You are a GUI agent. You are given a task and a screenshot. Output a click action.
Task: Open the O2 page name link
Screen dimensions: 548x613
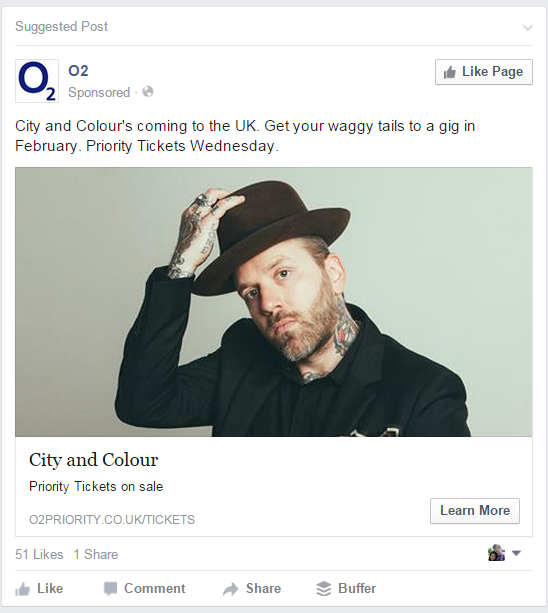tap(78, 71)
